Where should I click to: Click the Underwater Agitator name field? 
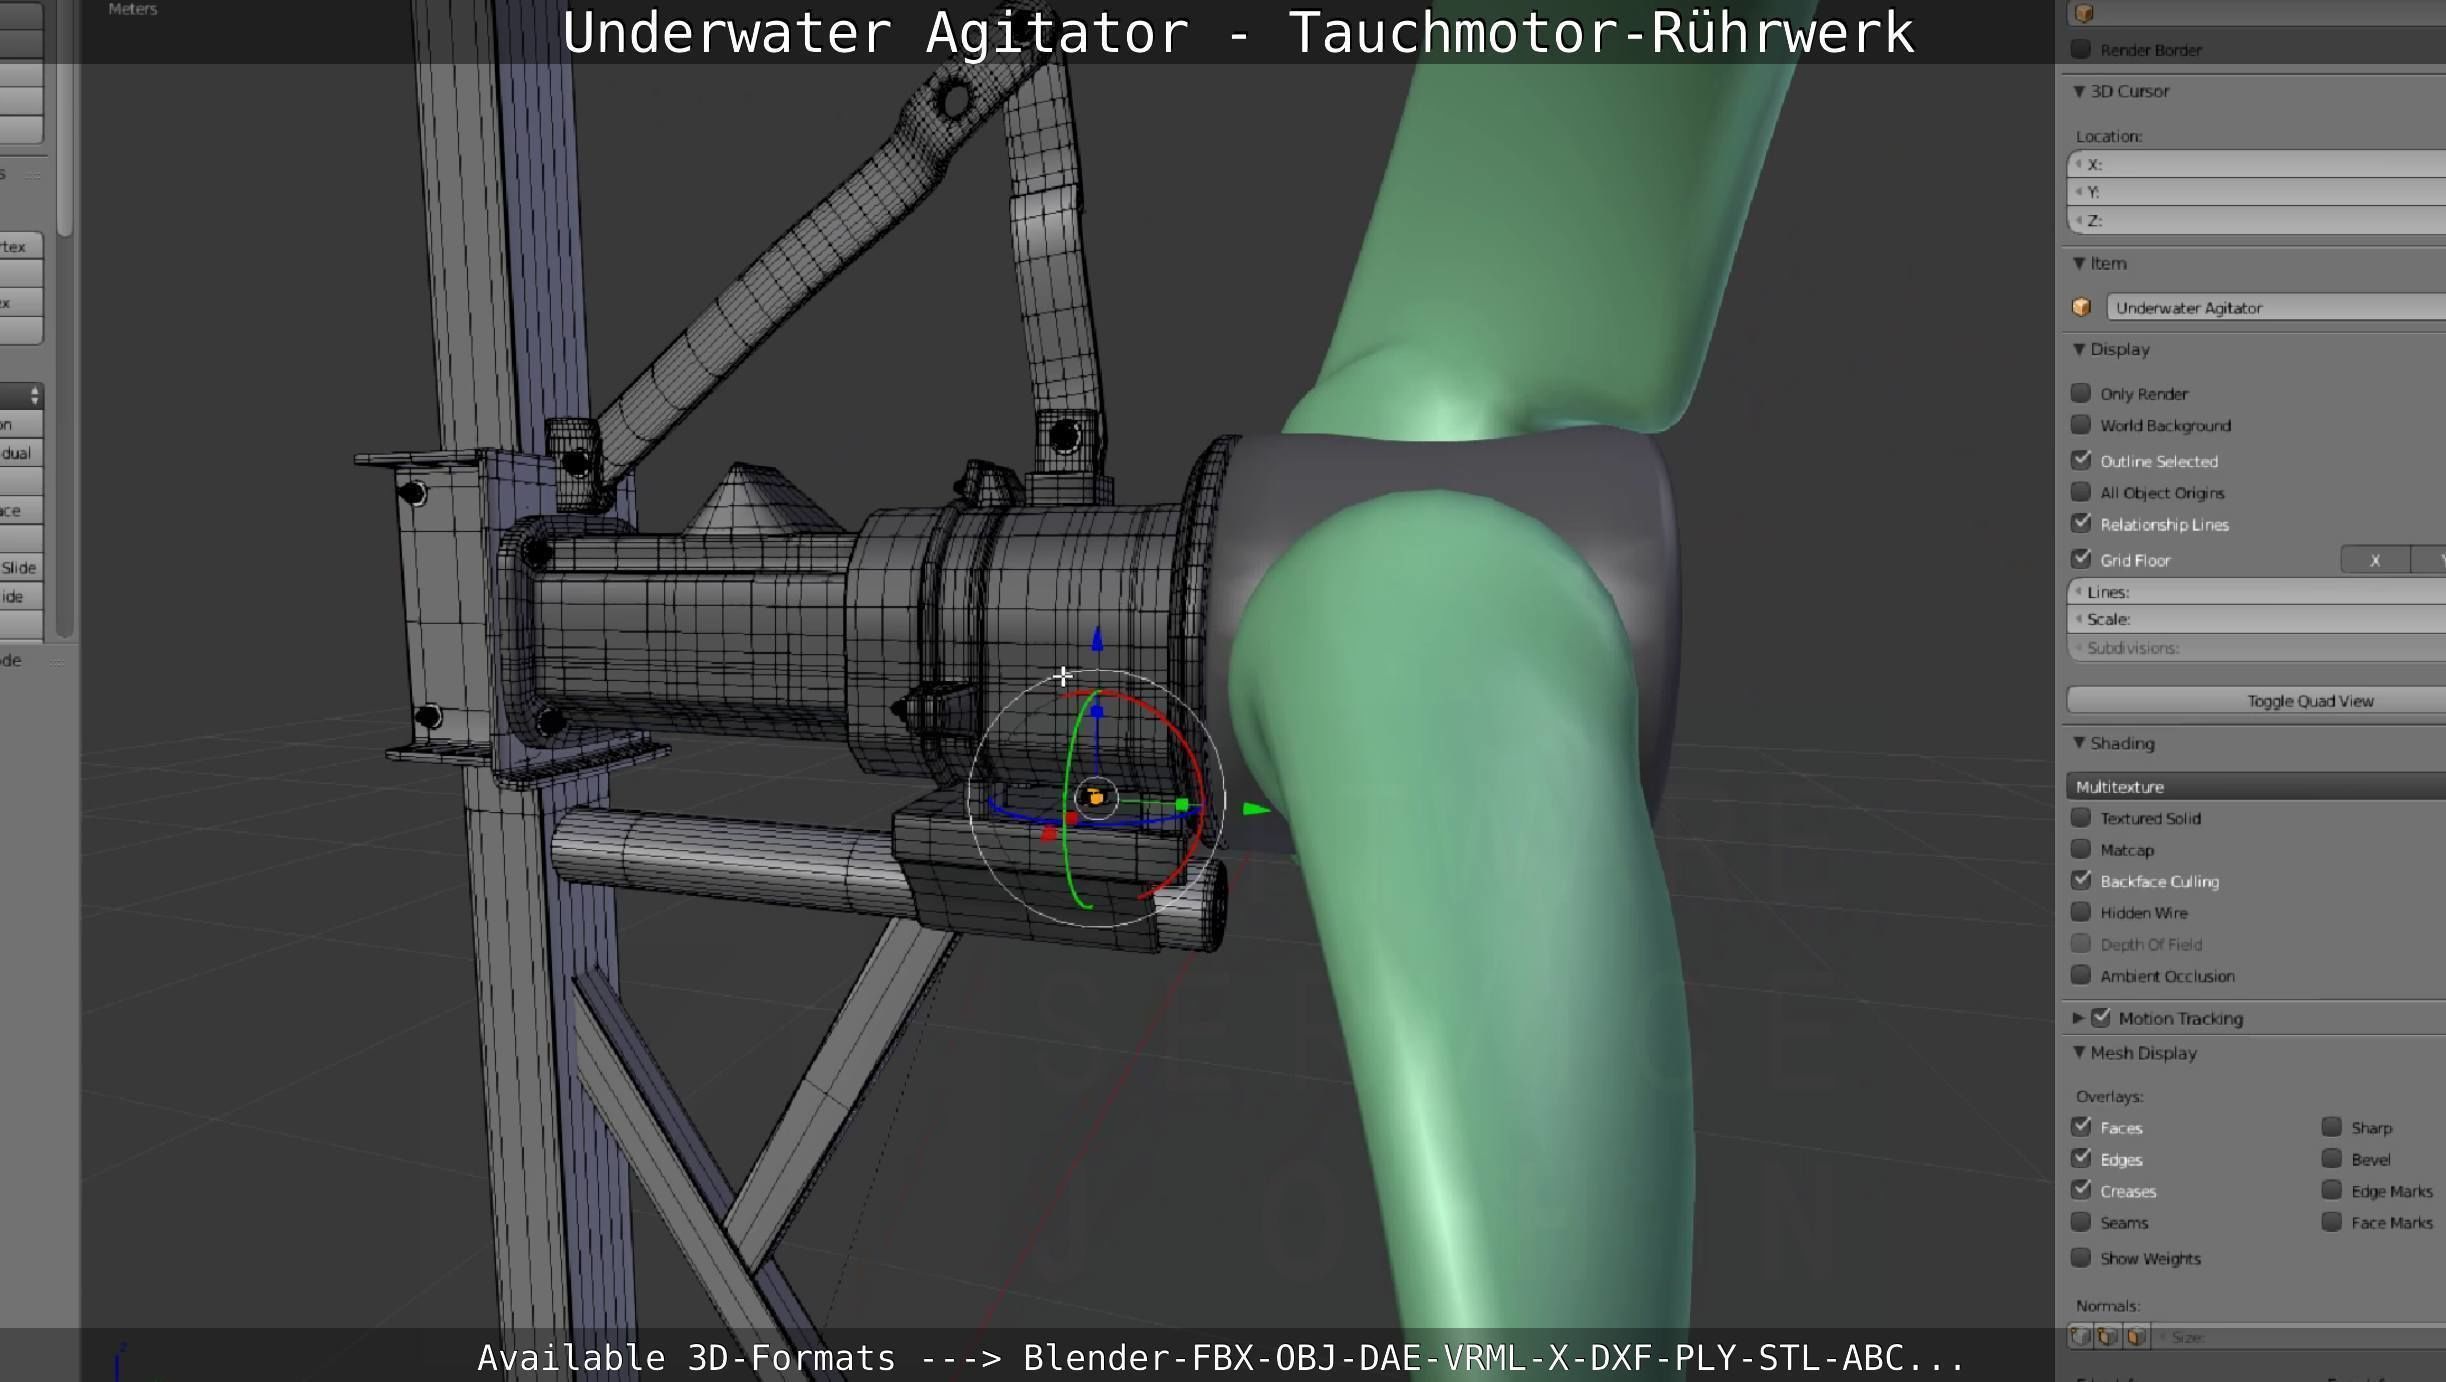point(2276,307)
